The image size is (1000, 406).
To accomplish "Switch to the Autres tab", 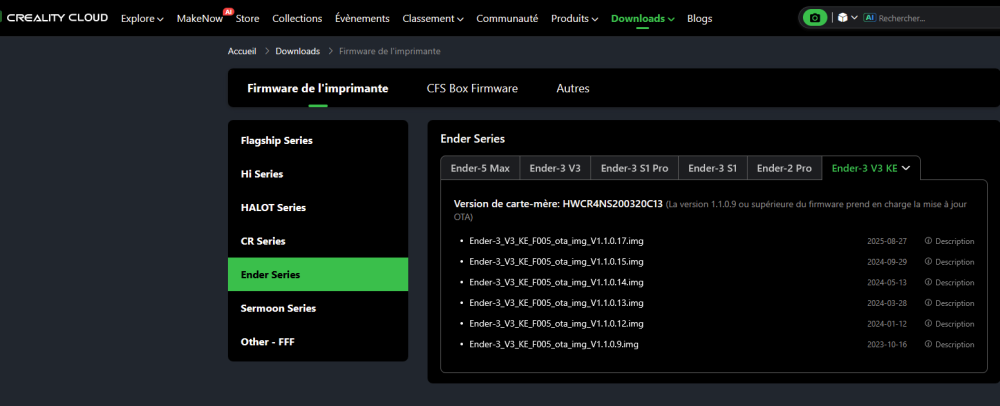I will (573, 88).
